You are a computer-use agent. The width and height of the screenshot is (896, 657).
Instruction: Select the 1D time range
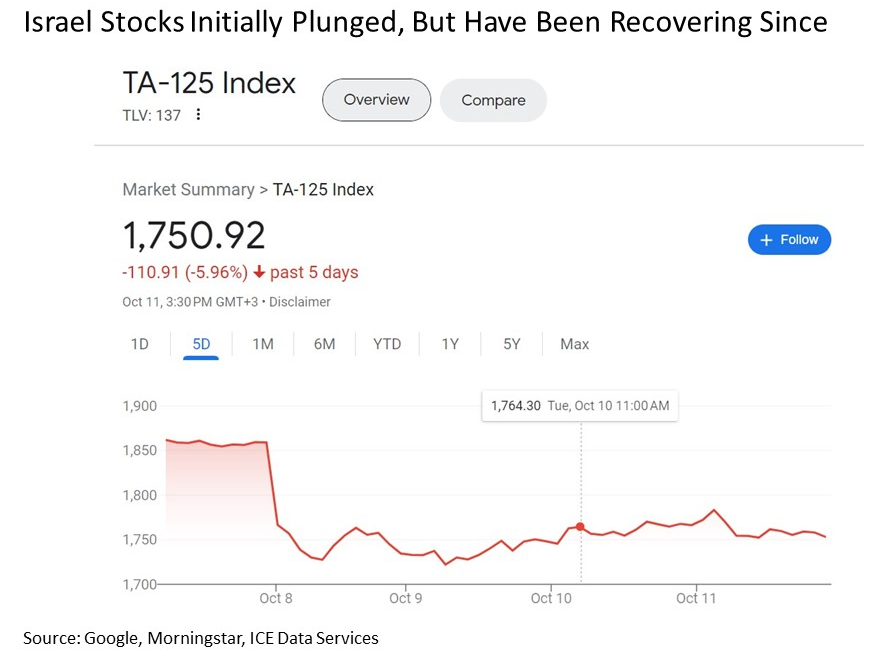click(140, 344)
